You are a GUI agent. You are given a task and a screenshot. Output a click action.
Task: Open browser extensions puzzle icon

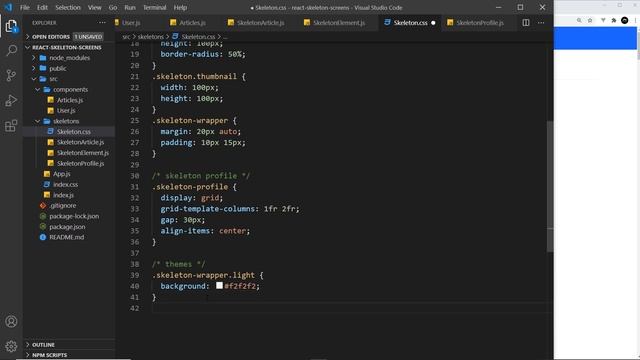pyautogui.click(x=613, y=20)
